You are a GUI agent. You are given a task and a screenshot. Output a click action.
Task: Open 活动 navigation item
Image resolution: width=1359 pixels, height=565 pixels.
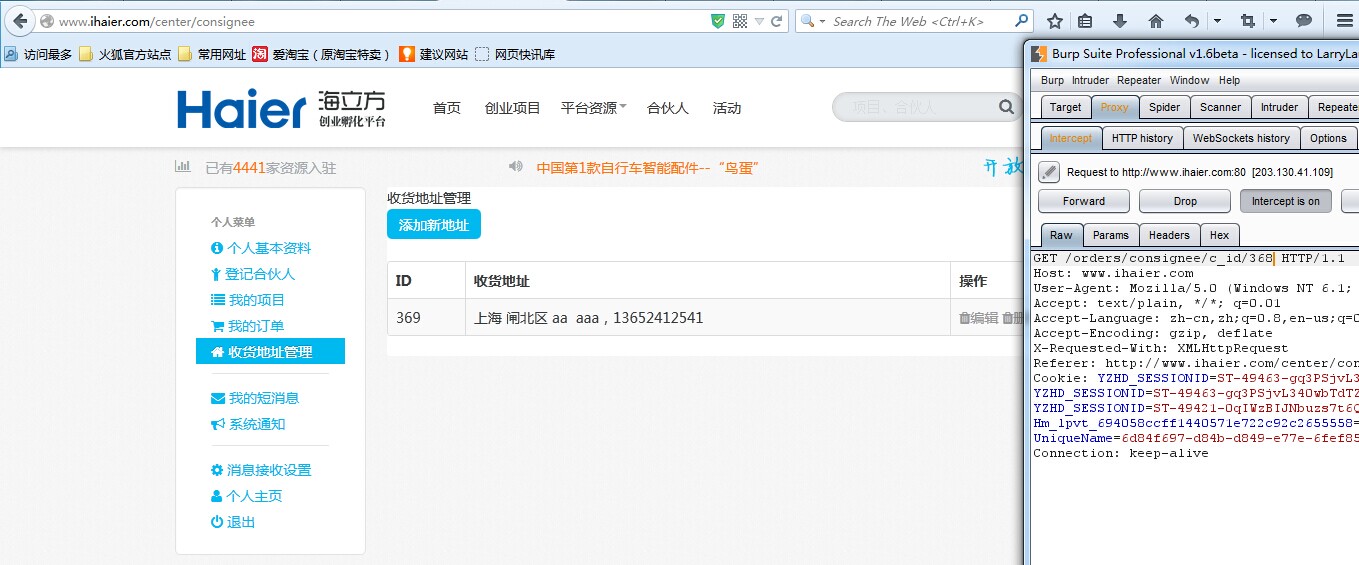727,108
